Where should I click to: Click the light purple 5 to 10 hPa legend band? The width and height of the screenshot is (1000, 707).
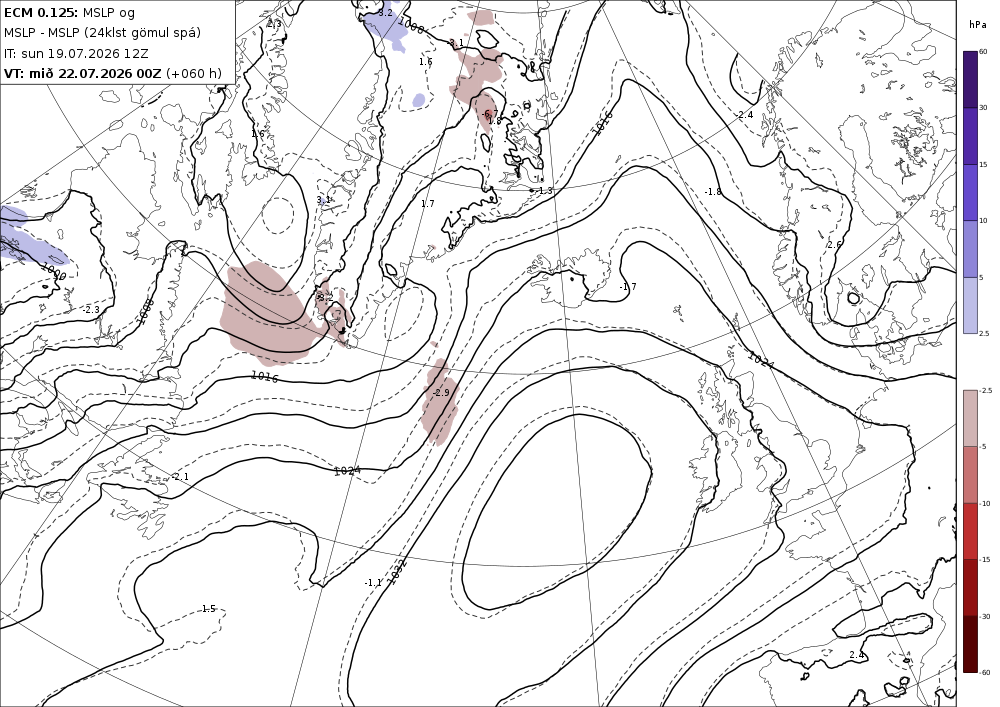point(970,249)
